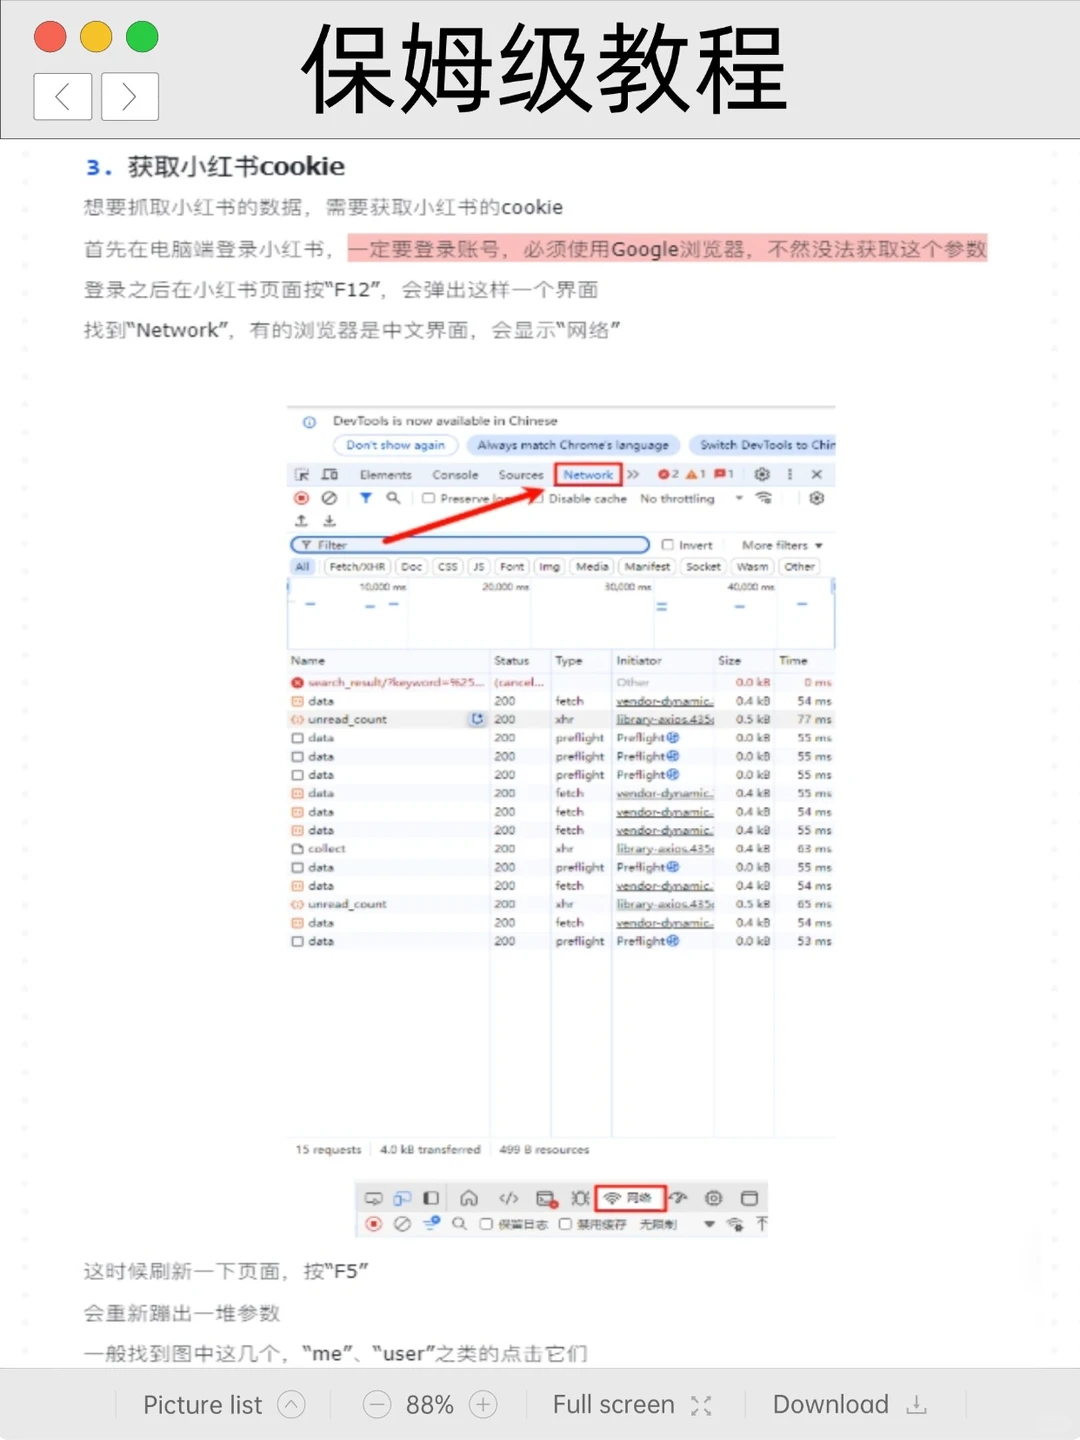The width and height of the screenshot is (1080, 1440).
Task: Check the Disable cache checkbox
Action: point(538,498)
